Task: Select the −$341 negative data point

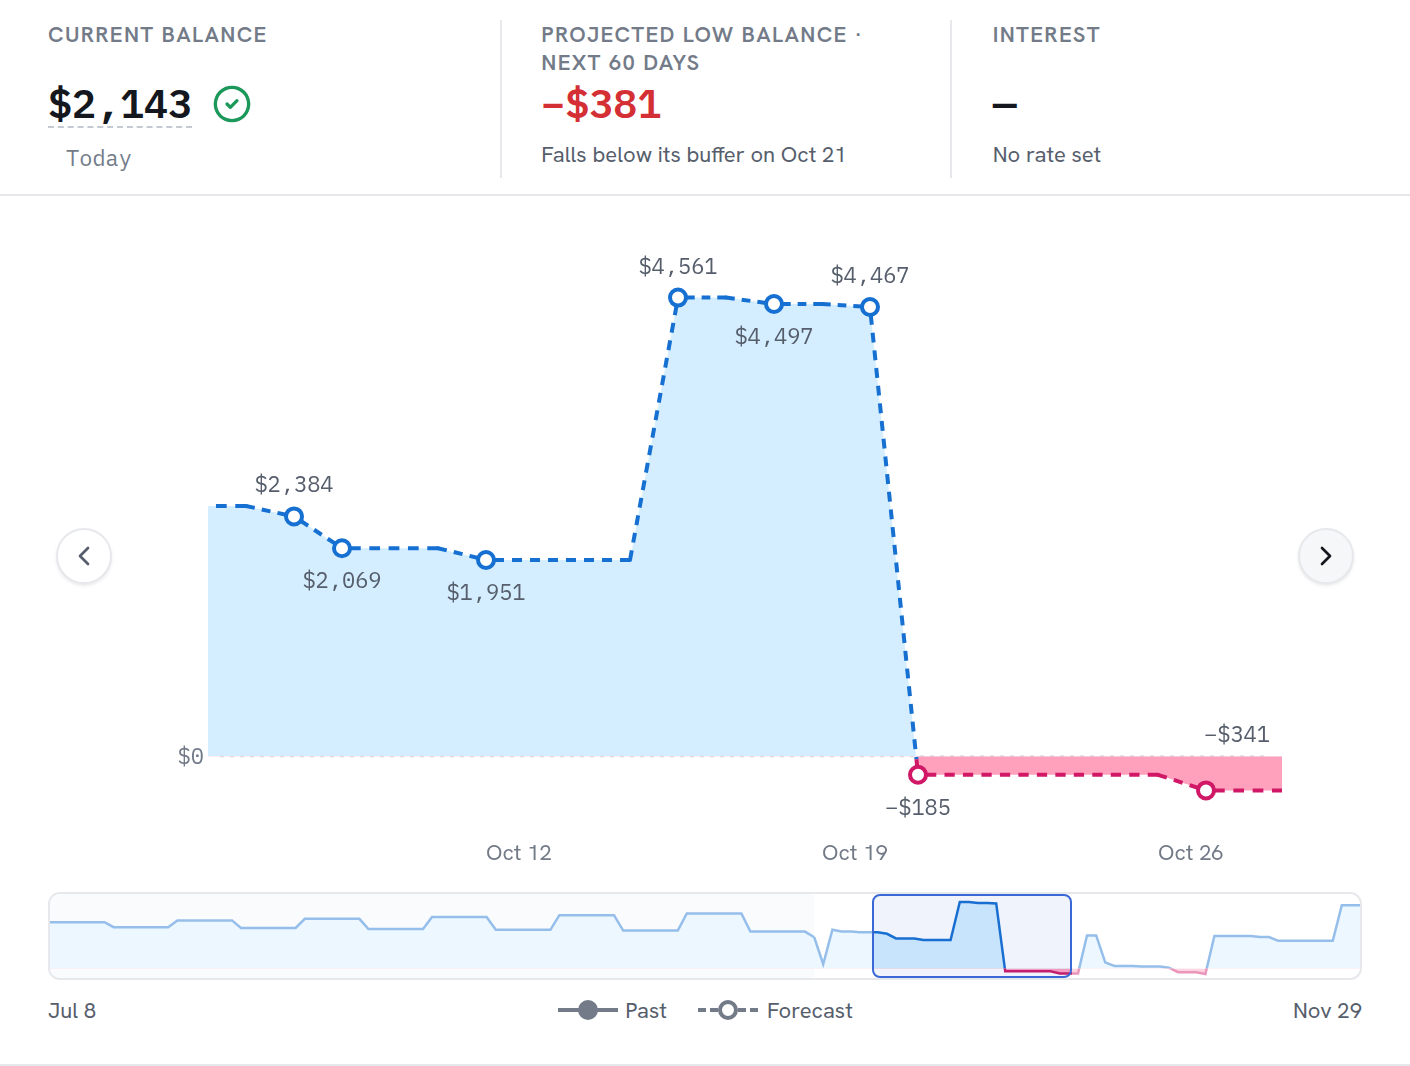Action: pos(1206,790)
